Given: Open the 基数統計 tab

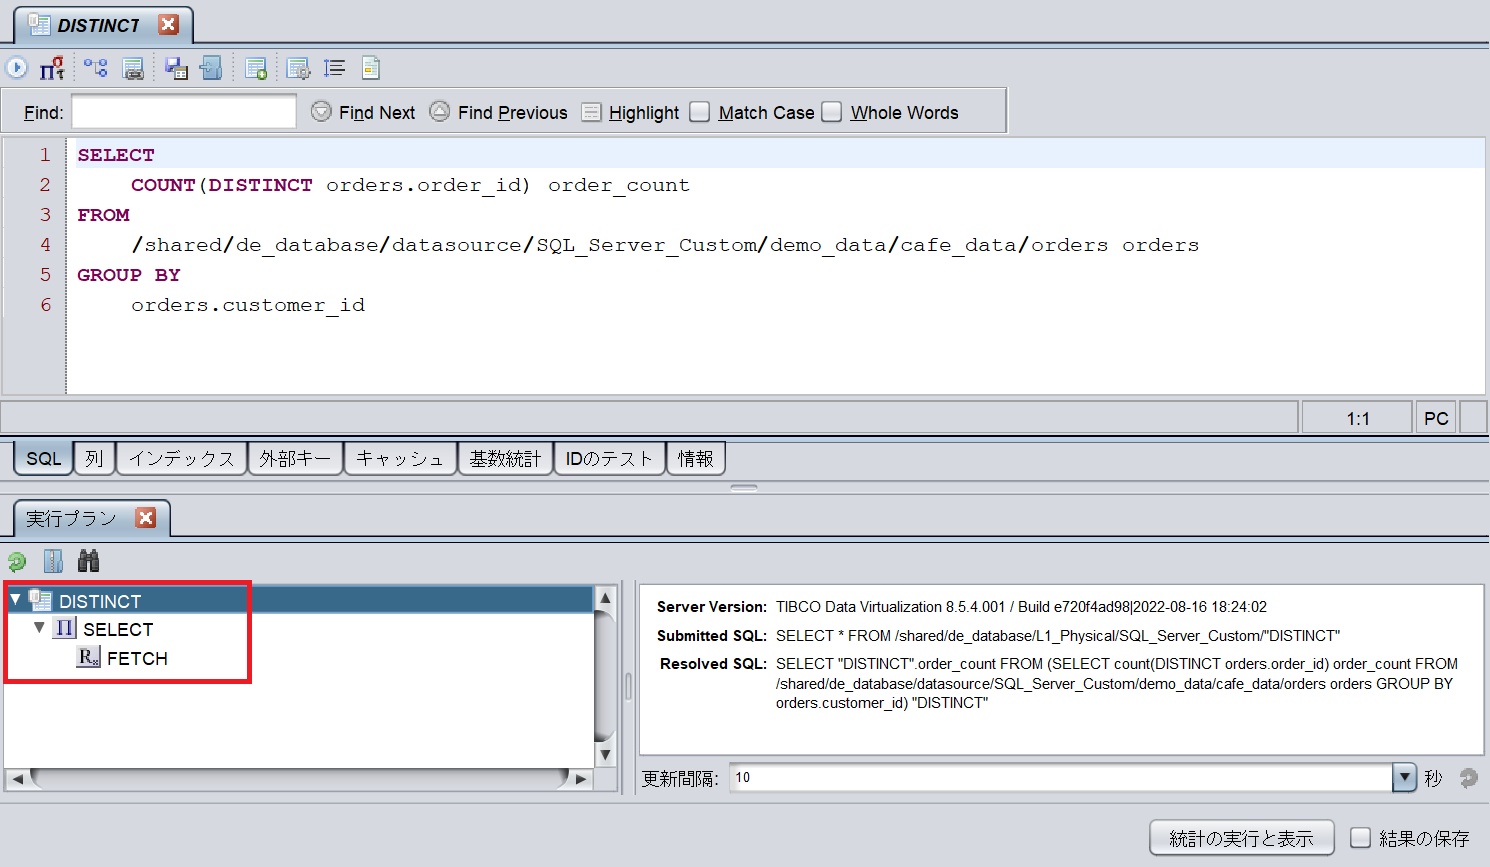Looking at the screenshot, I should coord(505,458).
